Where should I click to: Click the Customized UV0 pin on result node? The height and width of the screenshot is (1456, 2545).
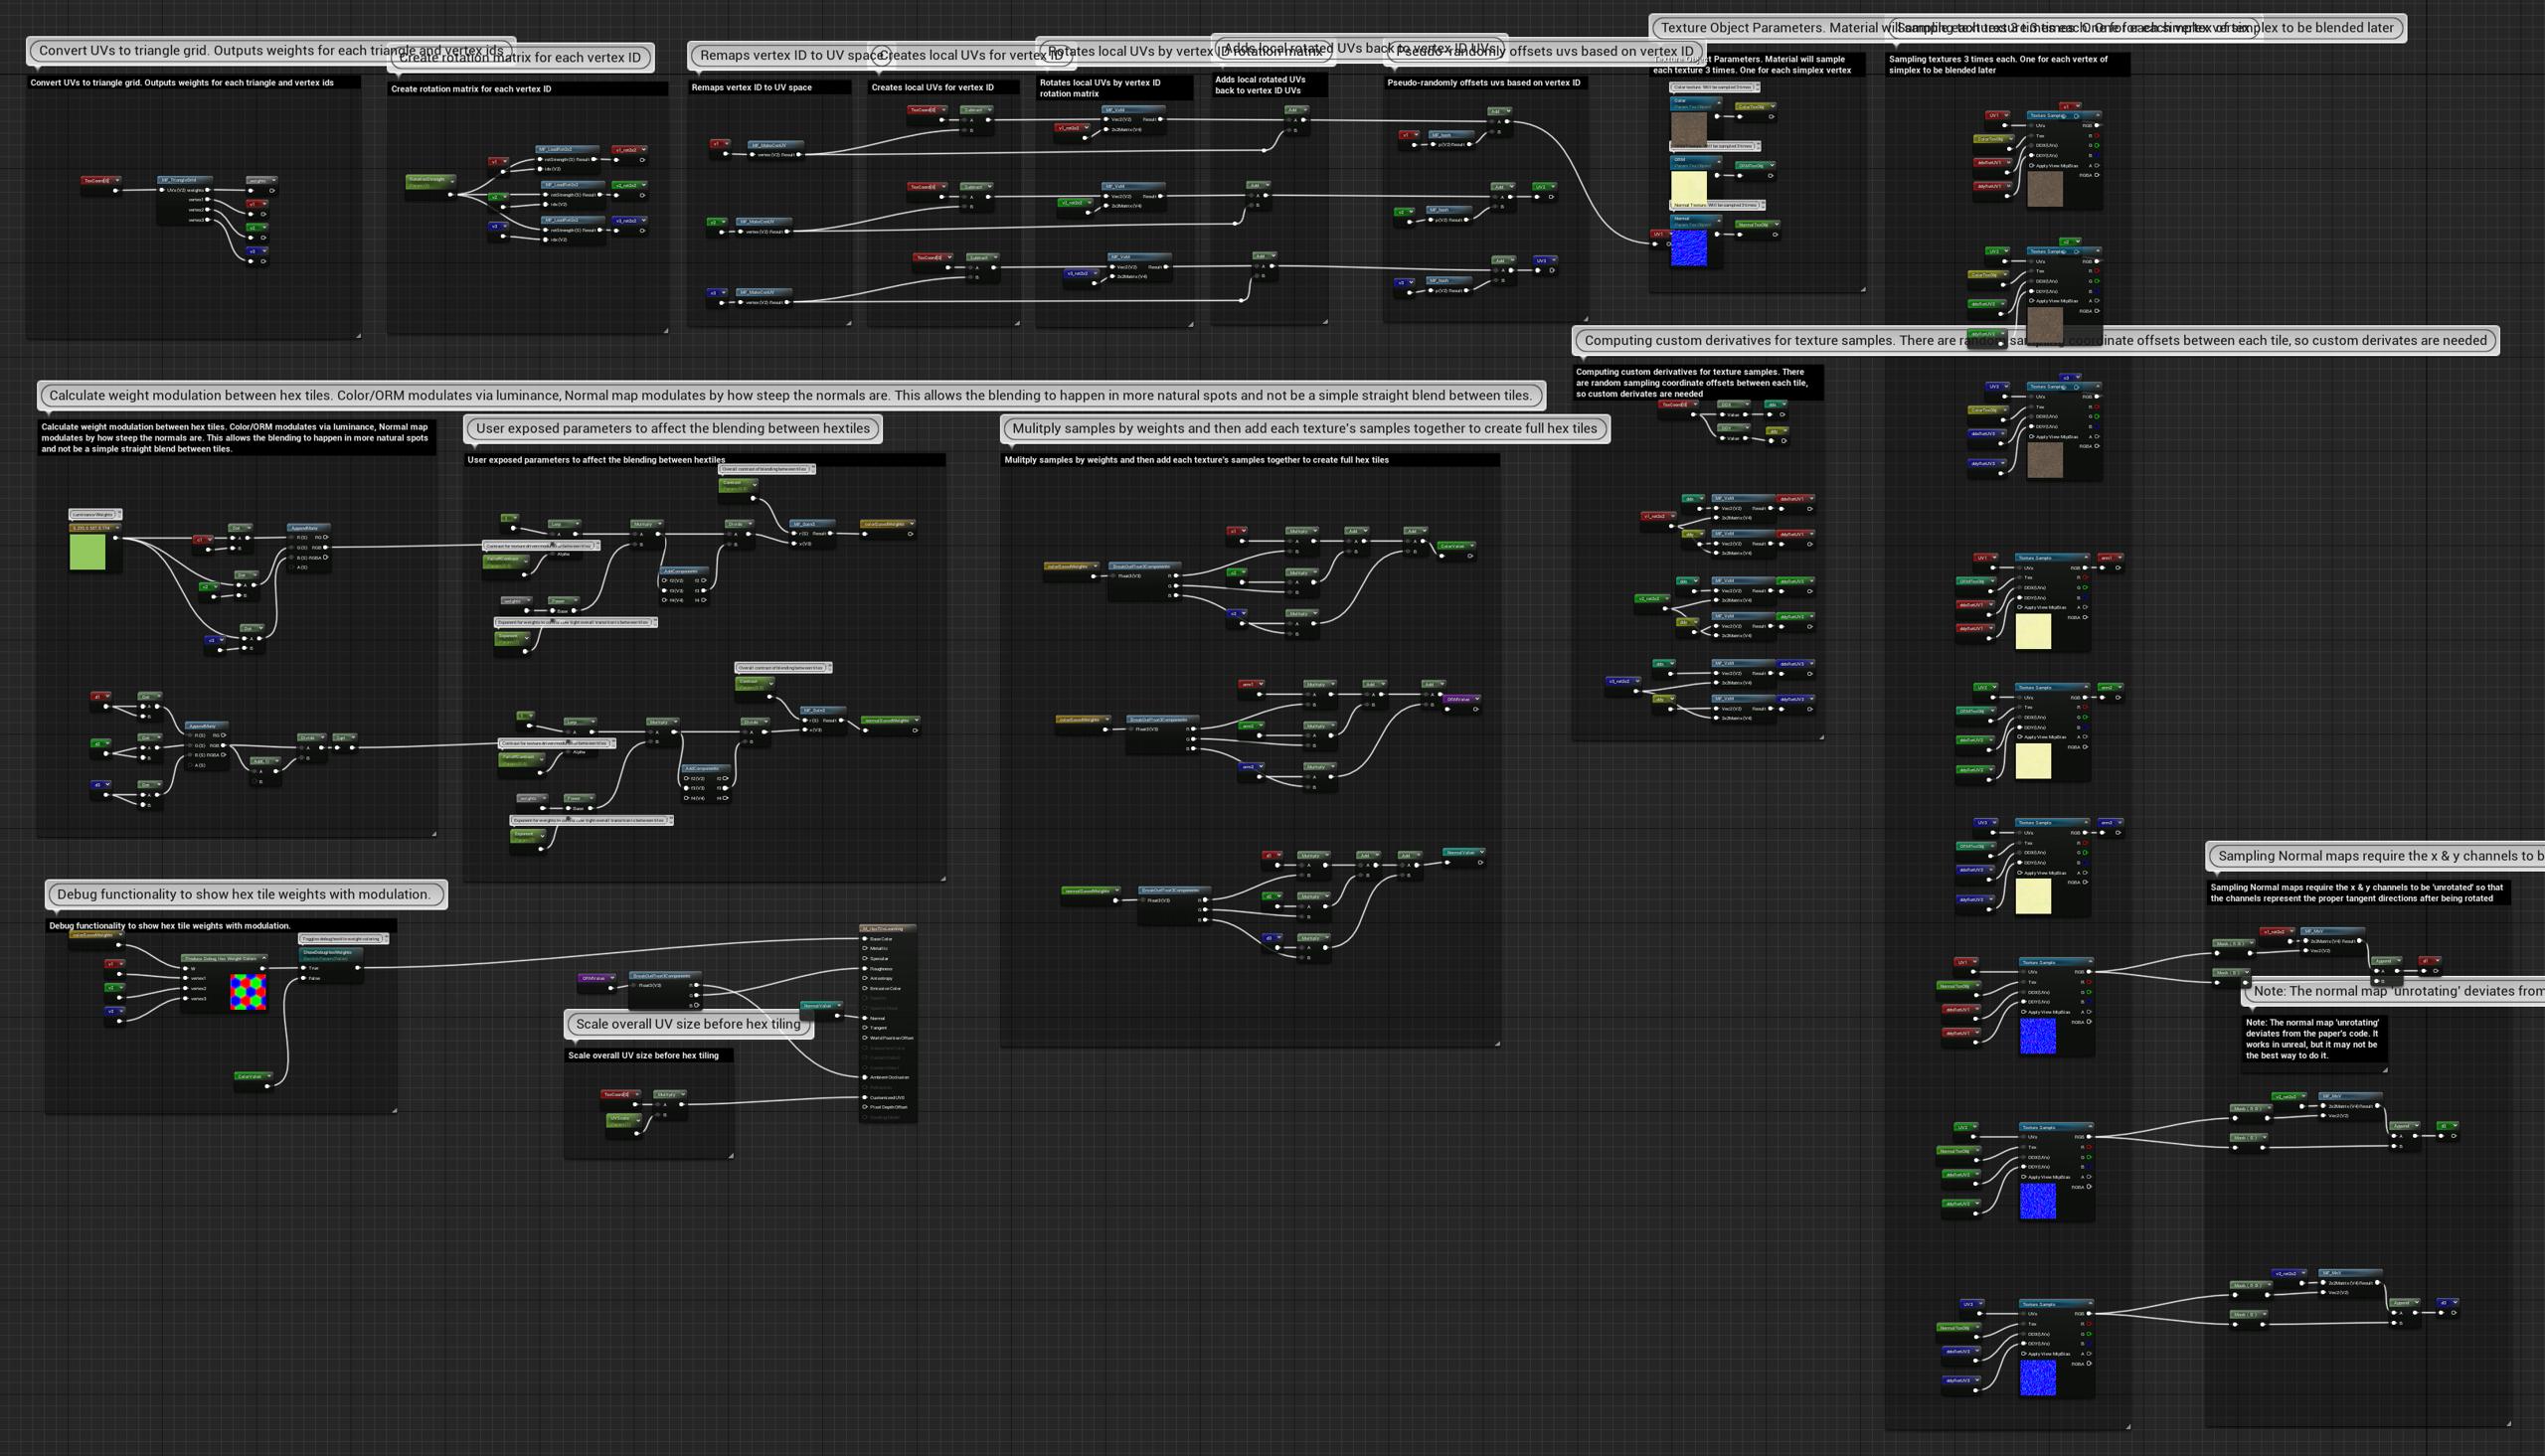point(865,1097)
